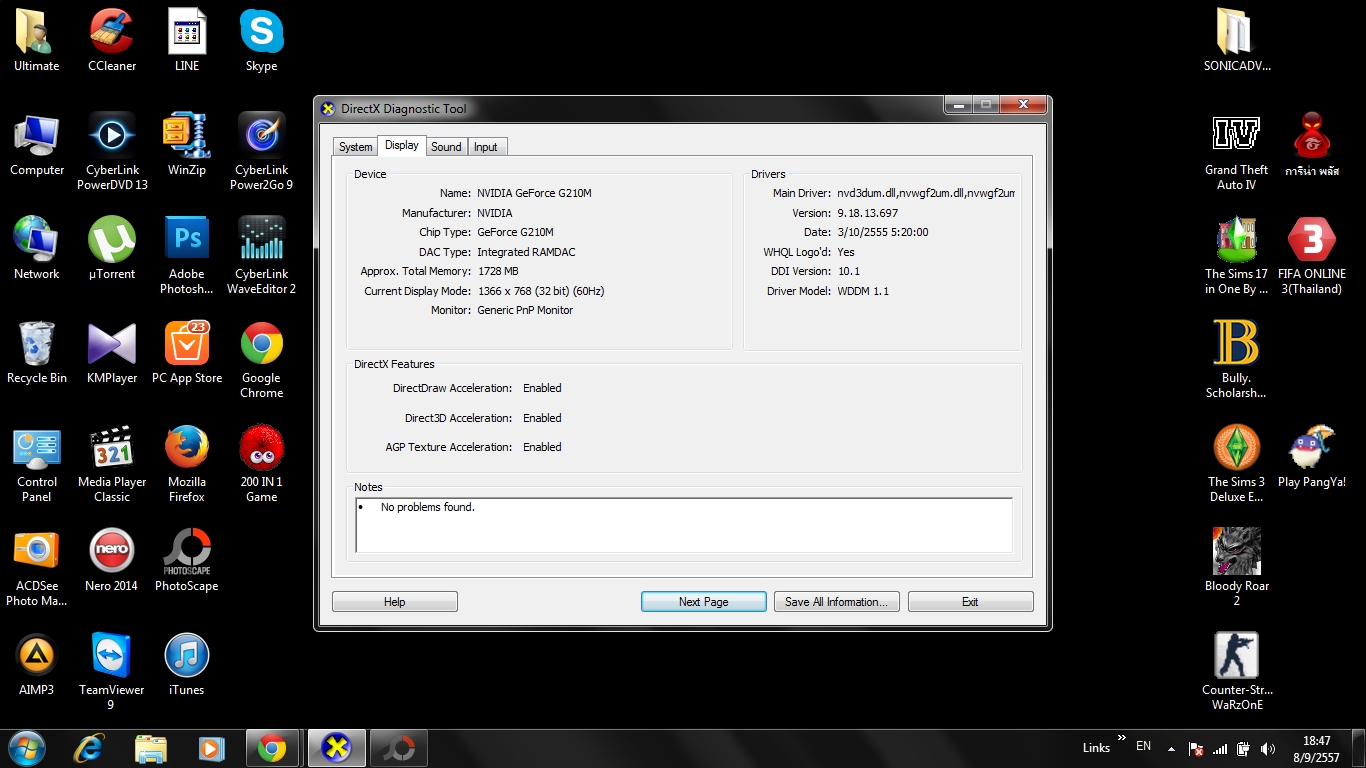The image size is (1366, 768).
Task: Select the LINE desktop shortcut
Action: click(x=187, y=41)
